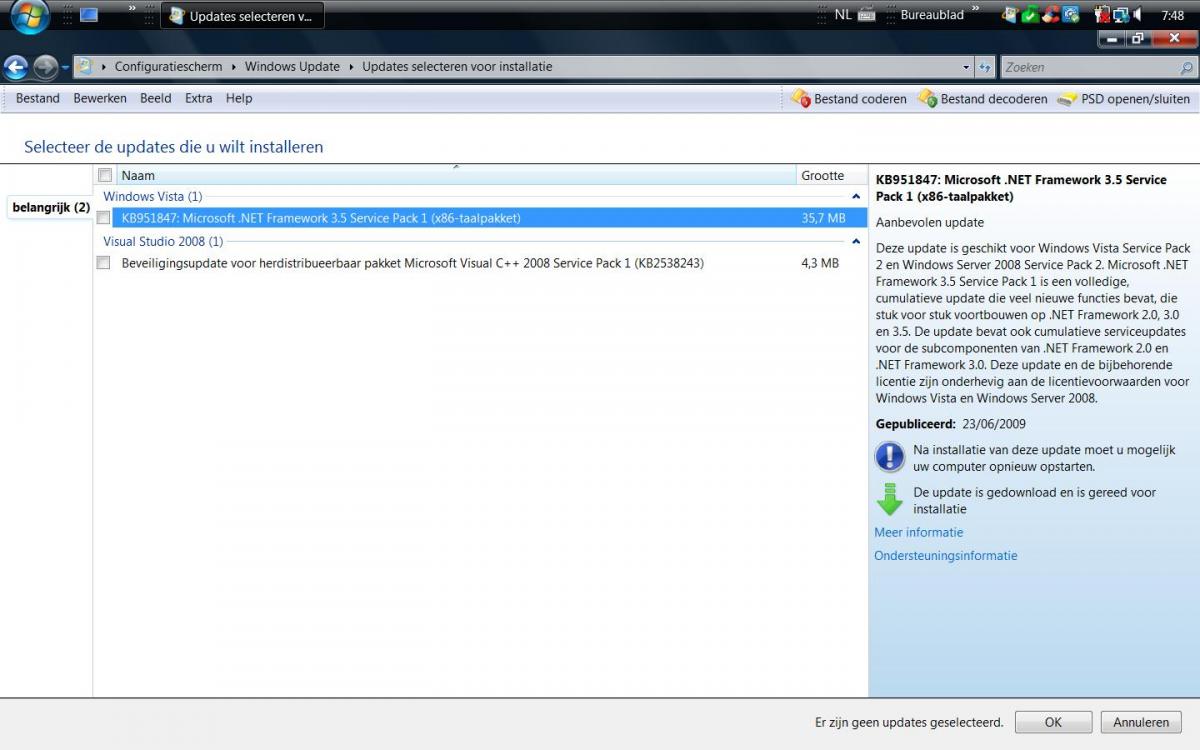Viewport: 1200px width, 750px height.
Task: Click the volume speaker tray icon
Action: point(1138,15)
